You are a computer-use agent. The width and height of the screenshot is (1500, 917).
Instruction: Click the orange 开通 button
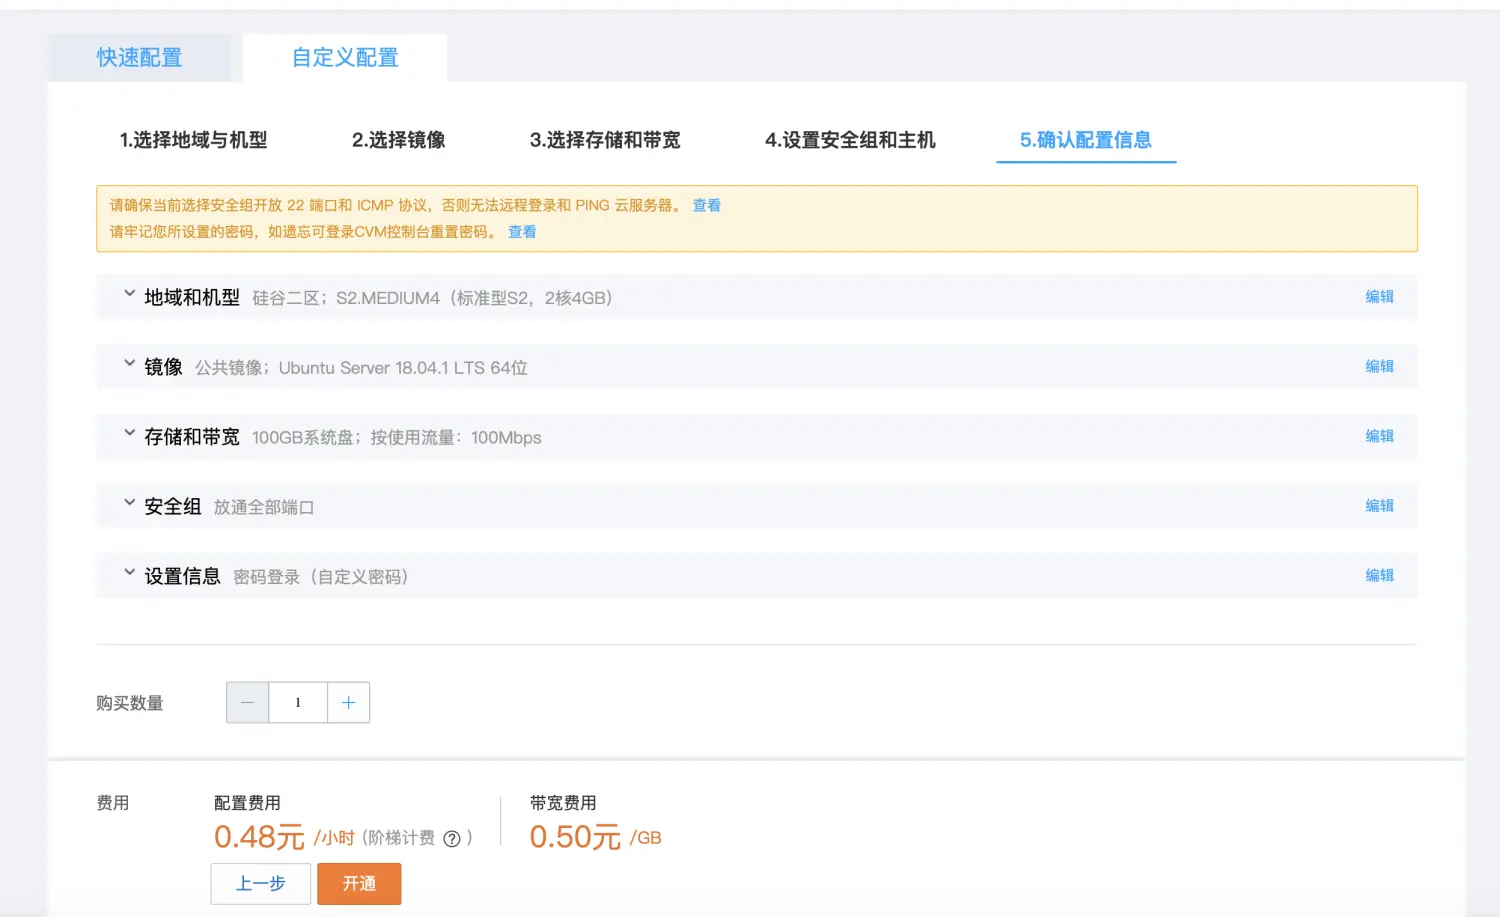pyautogui.click(x=359, y=884)
